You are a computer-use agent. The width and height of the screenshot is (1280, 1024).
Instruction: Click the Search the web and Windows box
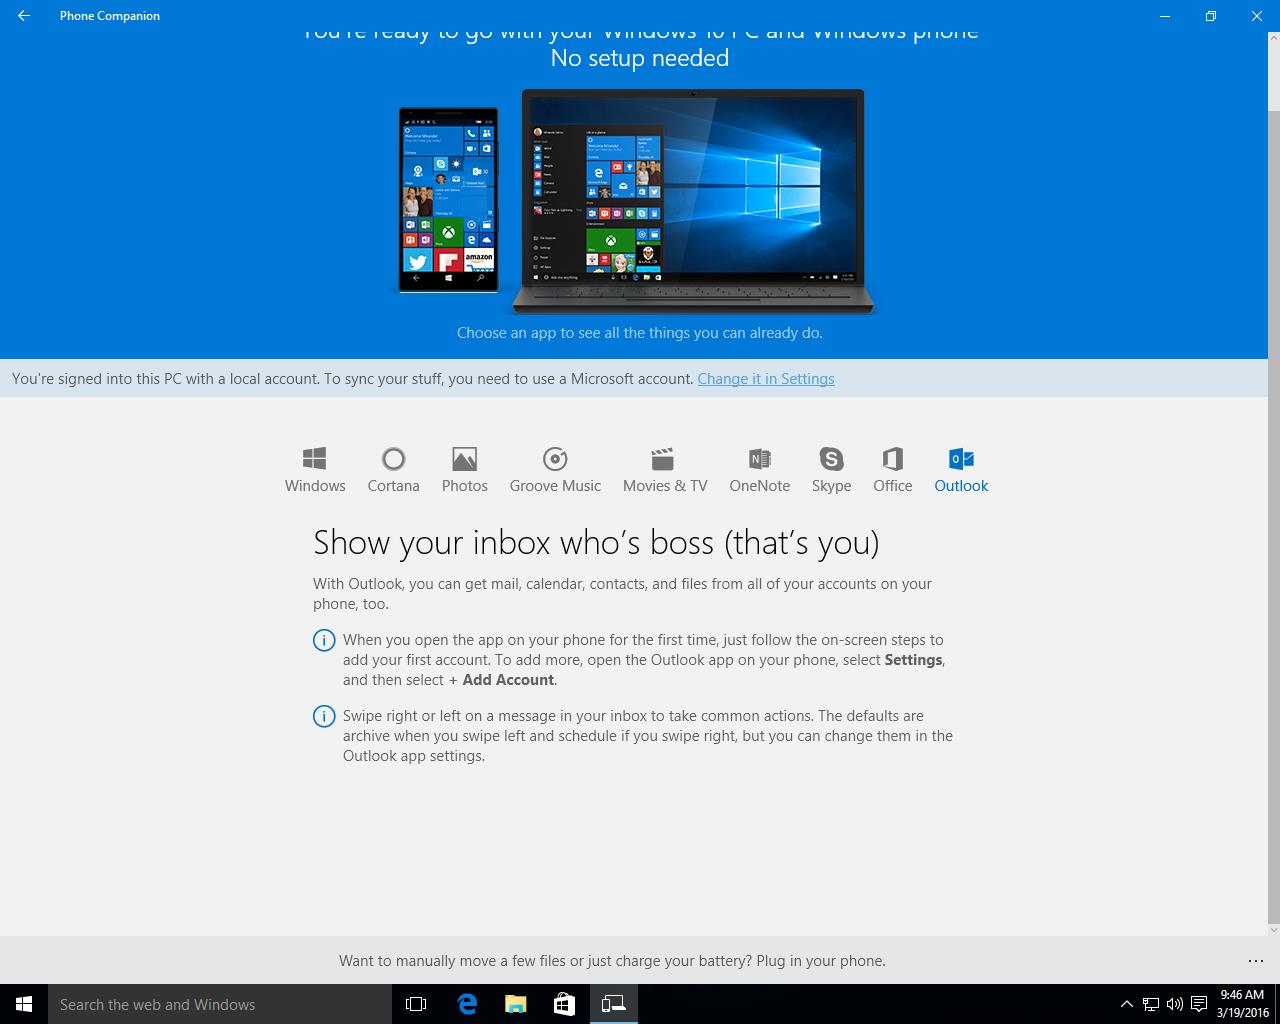220,1004
